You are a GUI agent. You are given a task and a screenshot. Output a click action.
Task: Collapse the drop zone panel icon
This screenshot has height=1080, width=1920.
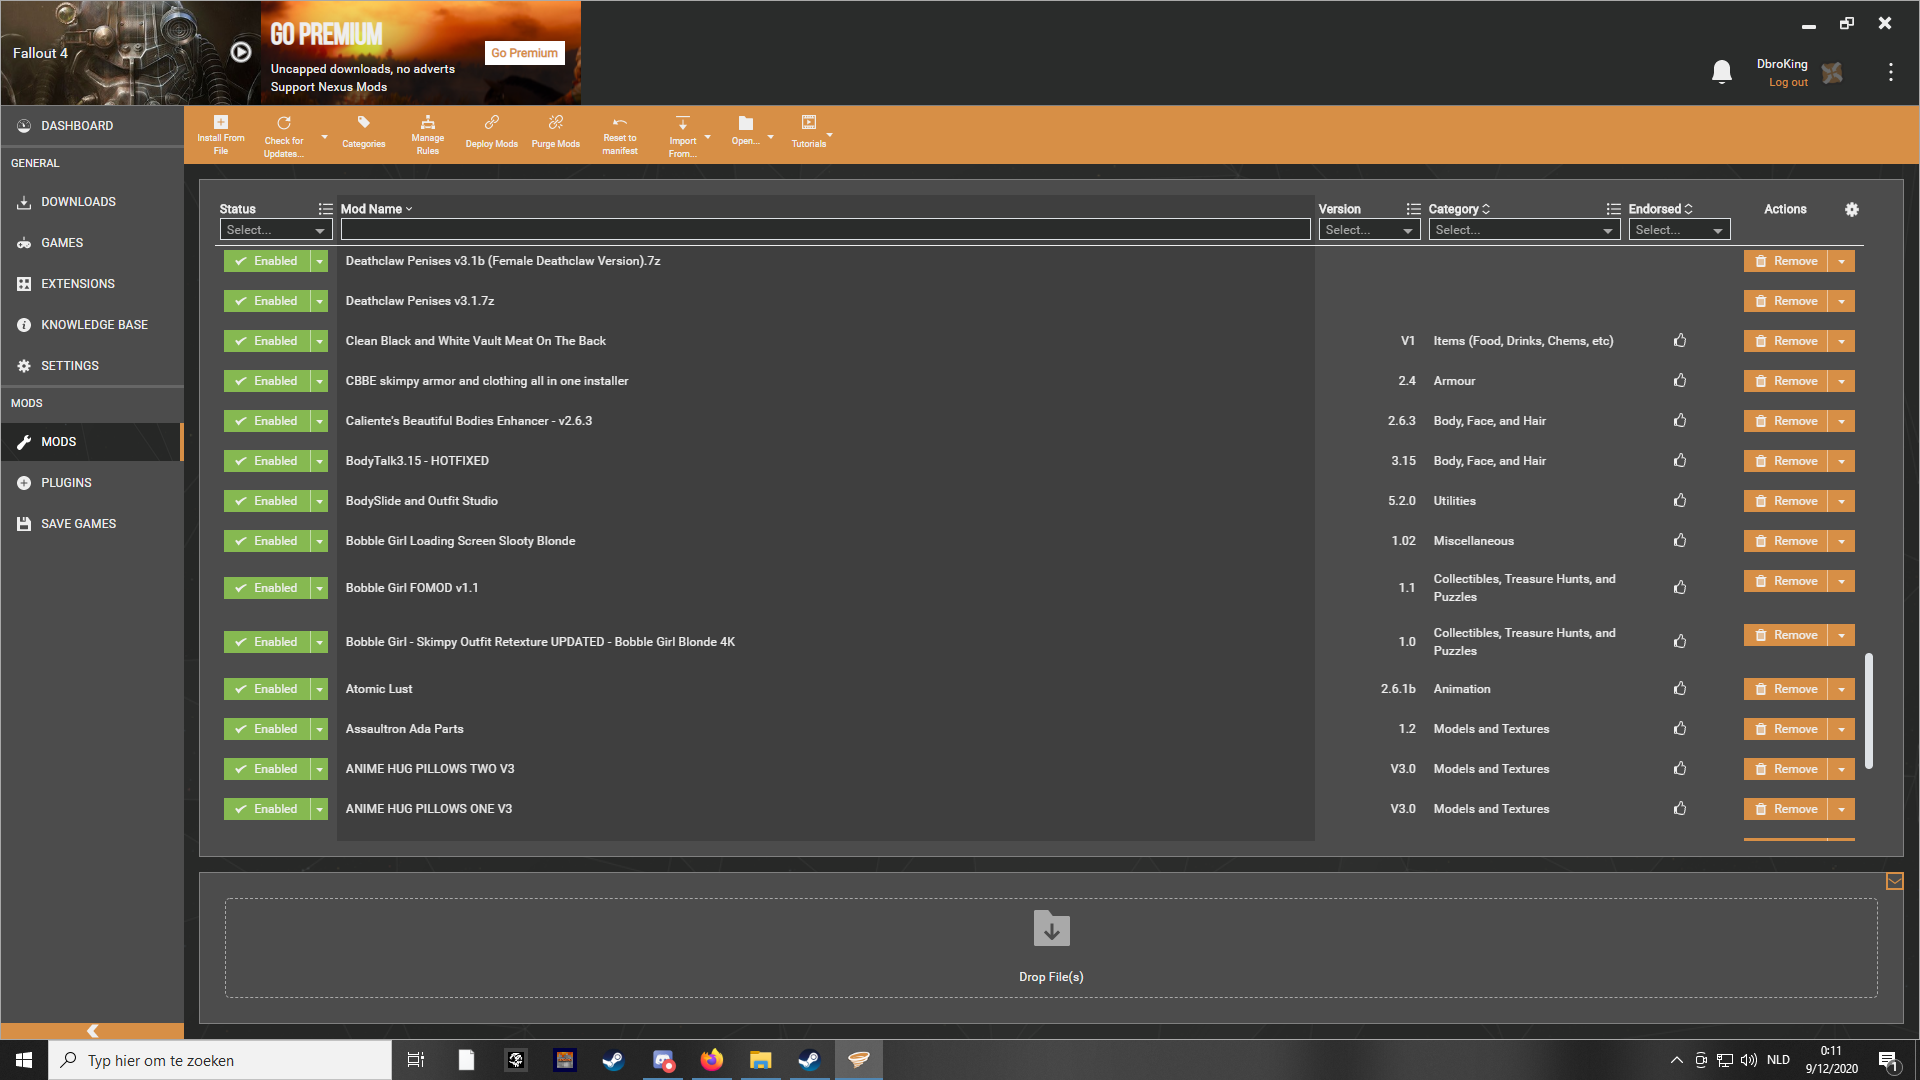[x=1894, y=881]
